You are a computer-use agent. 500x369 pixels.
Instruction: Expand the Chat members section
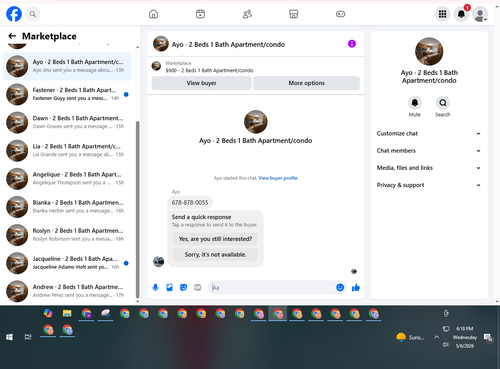[x=429, y=151]
